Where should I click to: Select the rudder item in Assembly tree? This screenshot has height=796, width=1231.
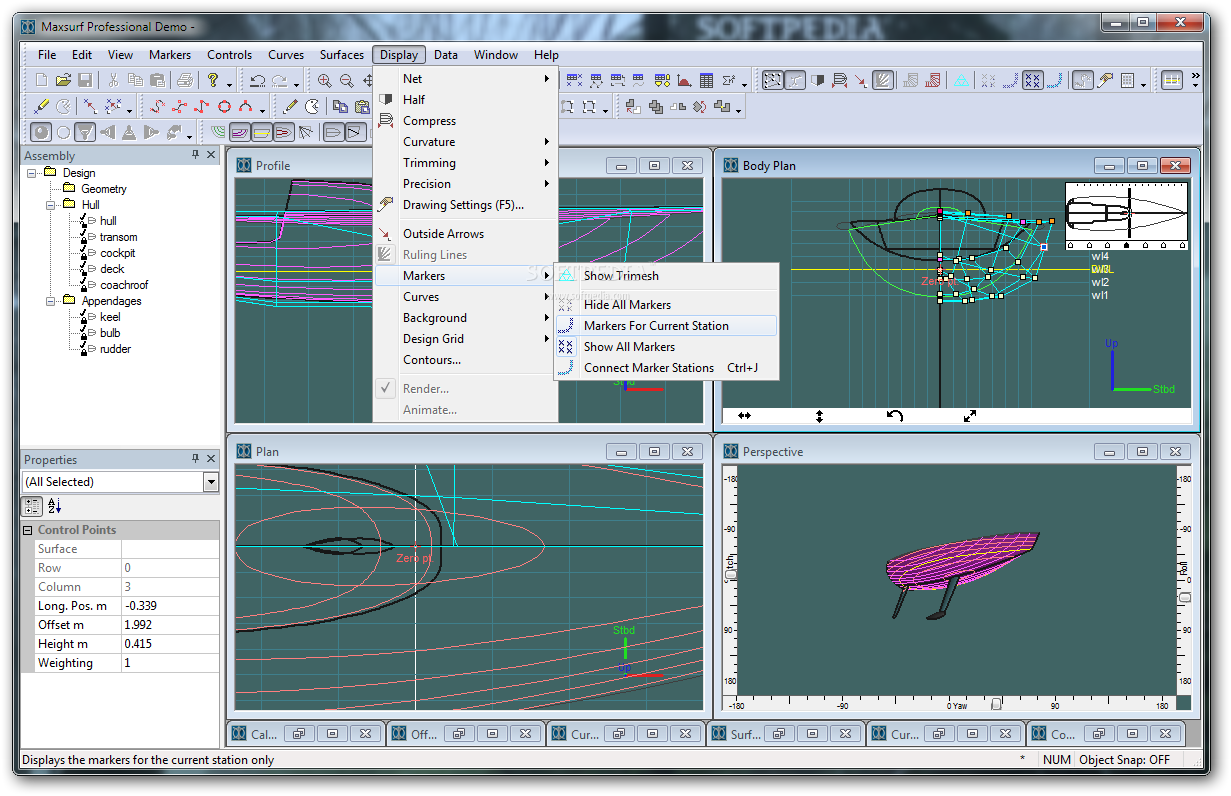click(115, 349)
